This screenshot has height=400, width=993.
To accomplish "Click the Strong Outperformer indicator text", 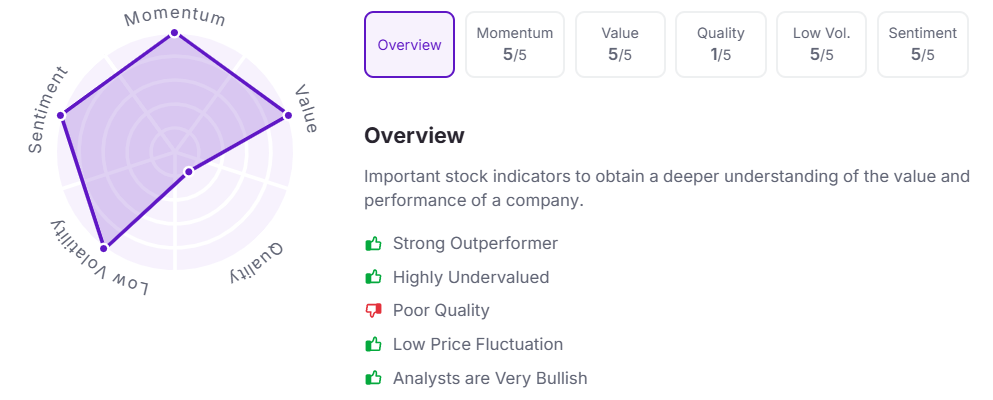I will 476,244.
